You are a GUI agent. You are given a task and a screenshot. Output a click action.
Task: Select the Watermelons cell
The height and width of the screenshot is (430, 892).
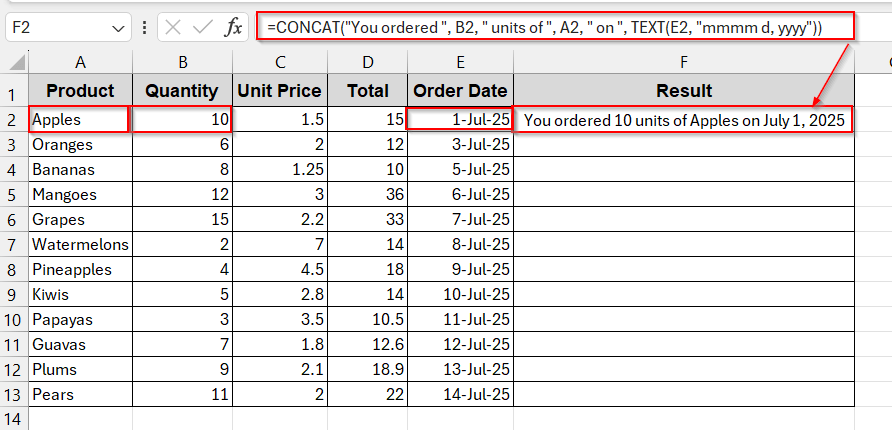click(79, 244)
